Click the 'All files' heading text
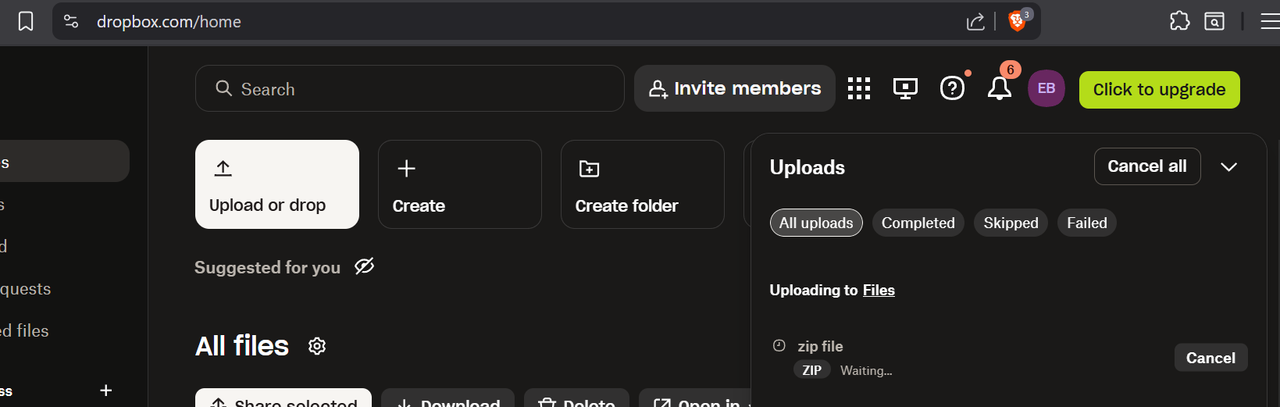The height and width of the screenshot is (407, 1280). [242, 346]
